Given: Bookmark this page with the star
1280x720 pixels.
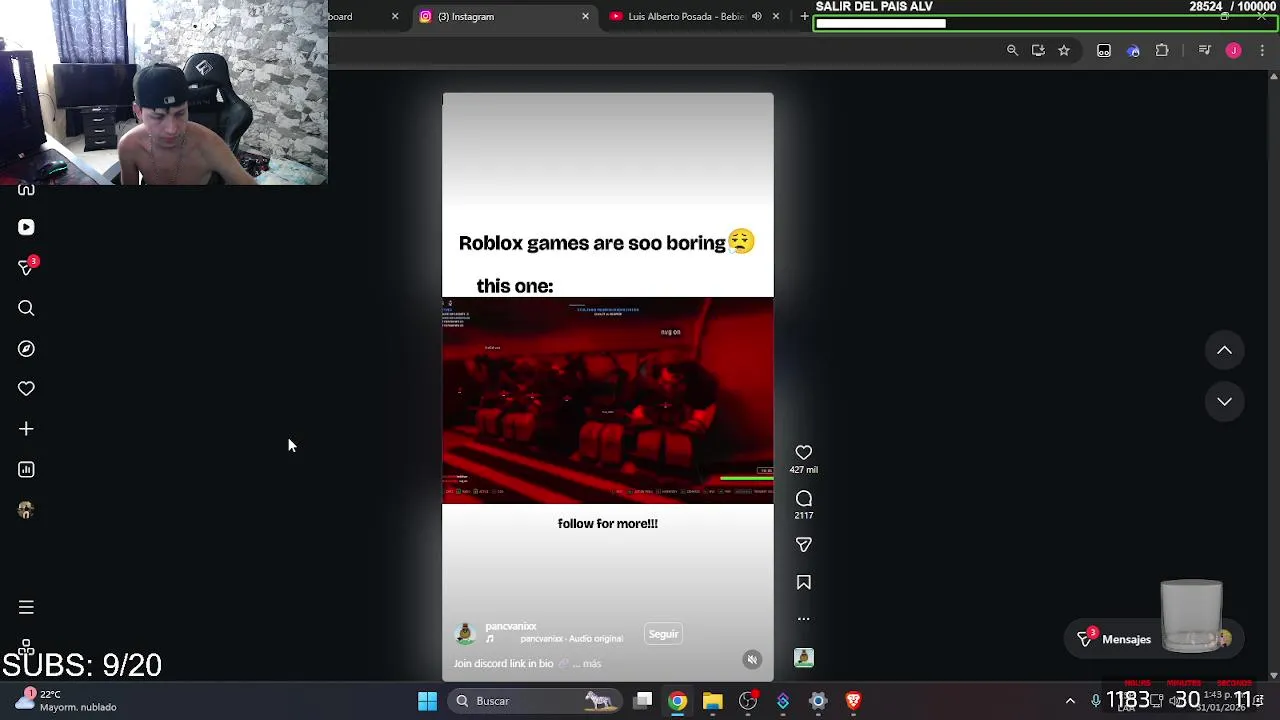Looking at the screenshot, I should (1064, 50).
